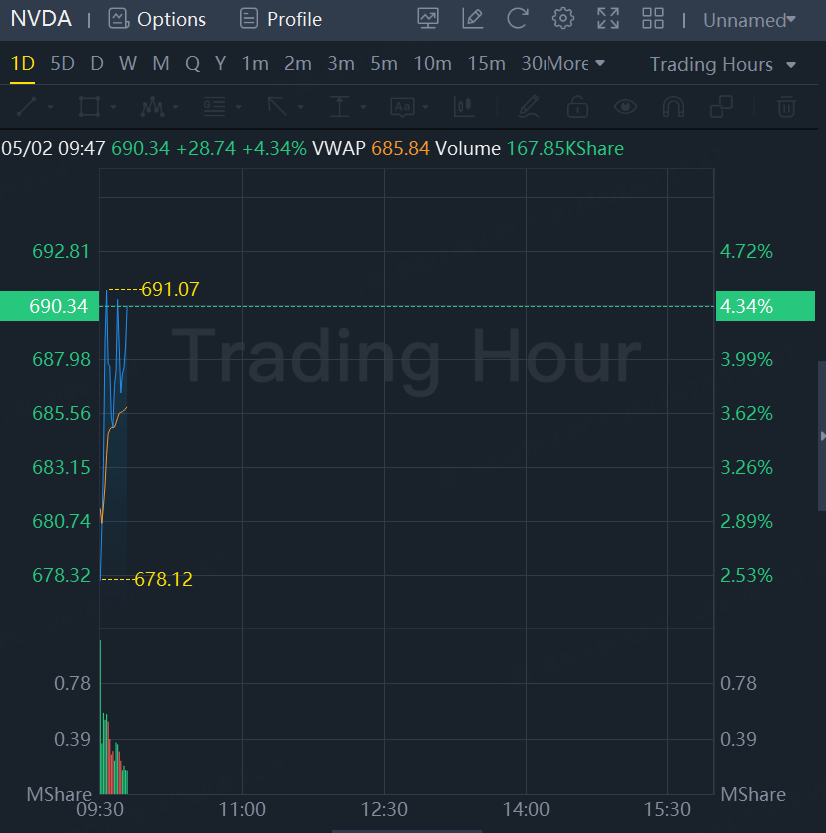Select the 1m interval
Image resolution: width=826 pixels, height=833 pixels.
tap(255, 64)
